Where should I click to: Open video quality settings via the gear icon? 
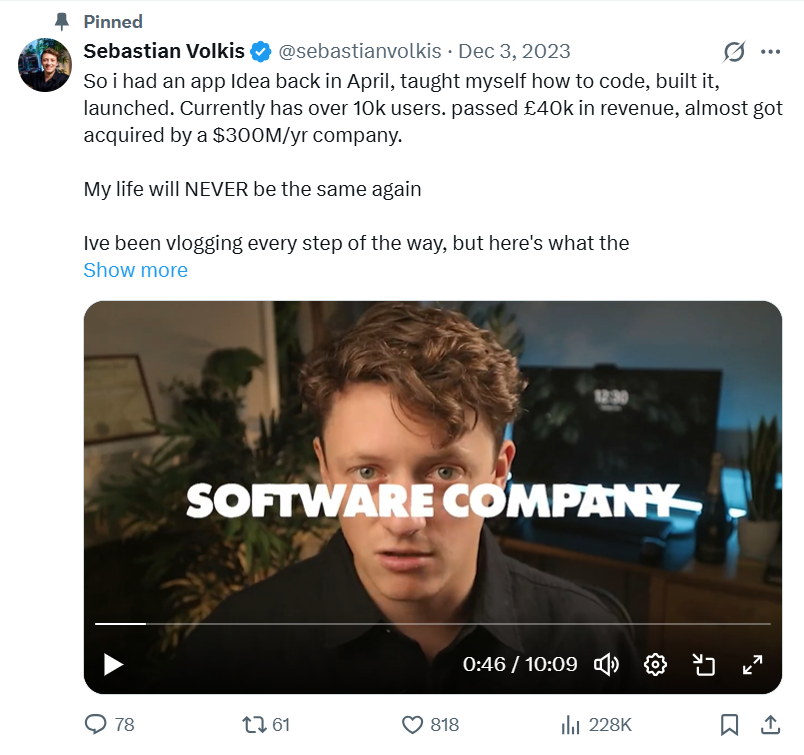tap(655, 664)
